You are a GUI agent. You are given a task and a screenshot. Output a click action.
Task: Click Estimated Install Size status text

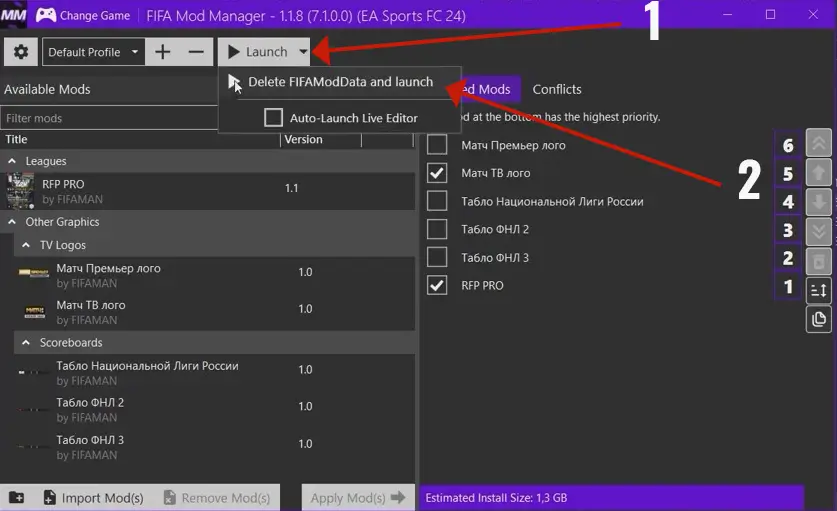click(x=496, y=498)
